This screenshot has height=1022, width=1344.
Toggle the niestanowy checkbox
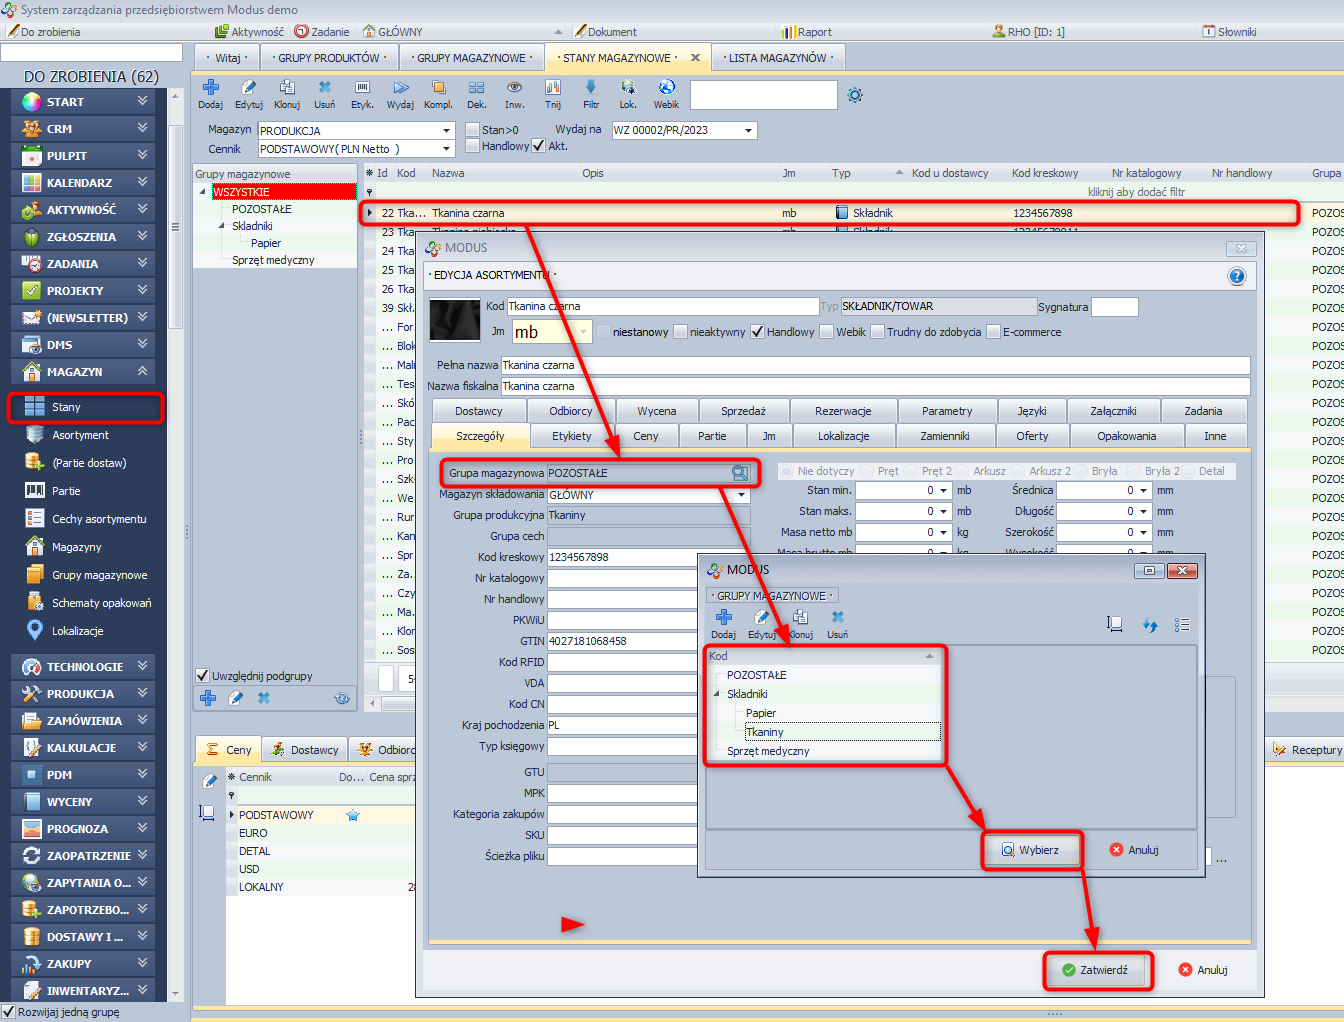[x=604, y=332]
